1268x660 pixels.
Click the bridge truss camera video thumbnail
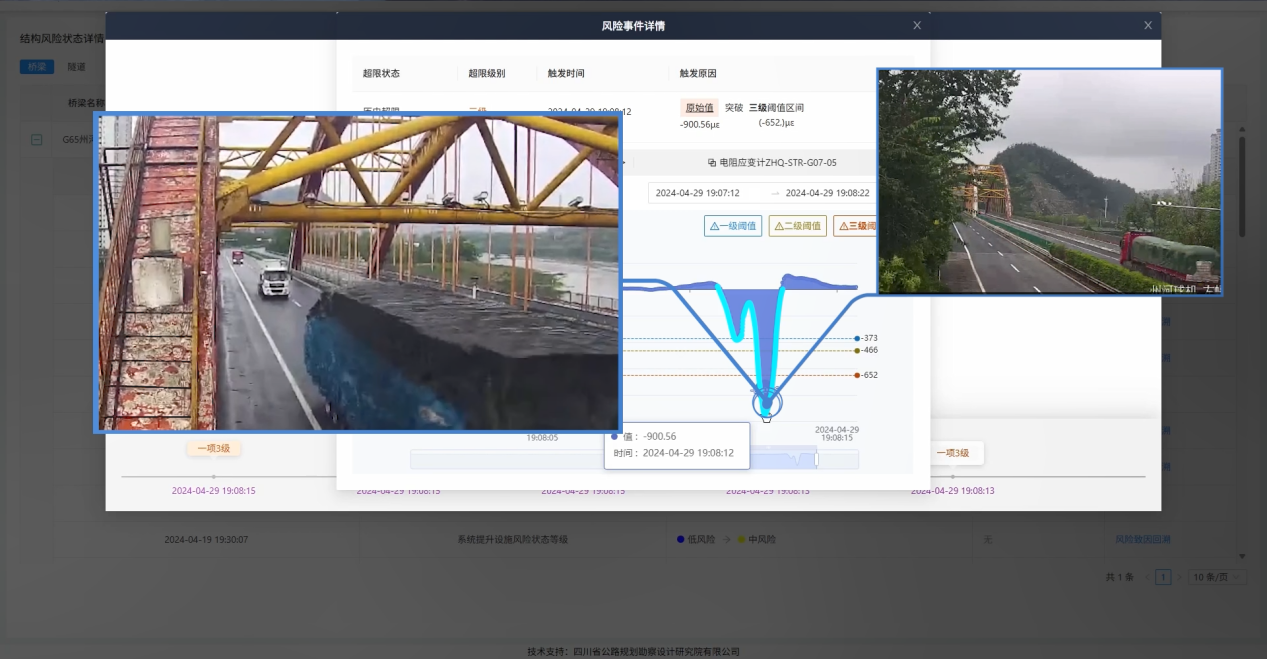[x=357, y=272]
